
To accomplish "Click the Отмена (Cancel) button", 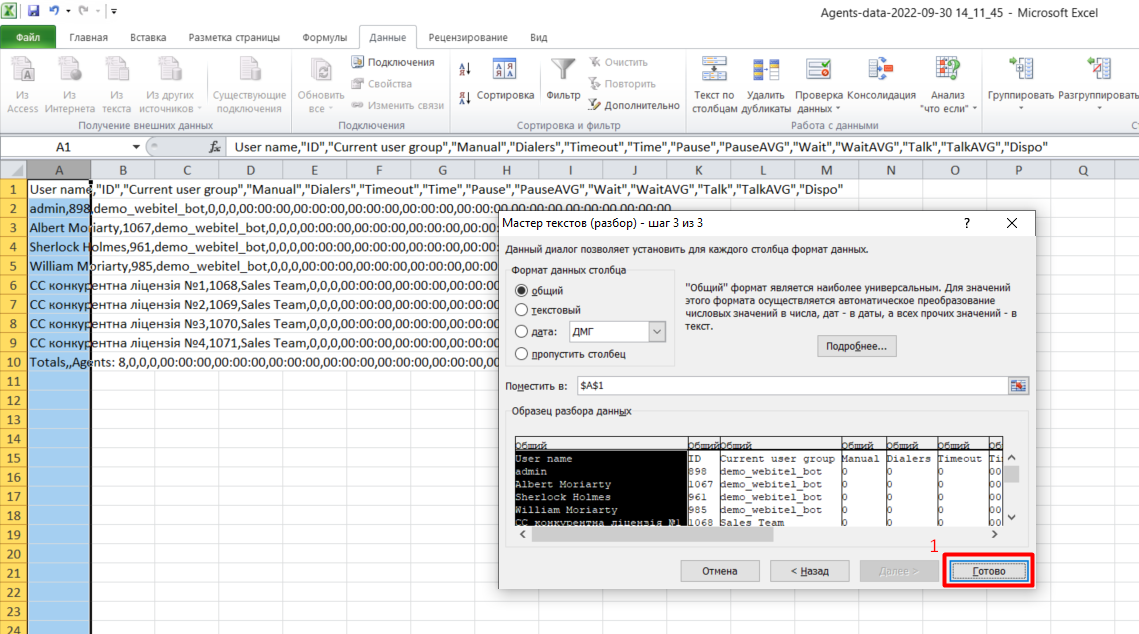I will click(720, 571).
